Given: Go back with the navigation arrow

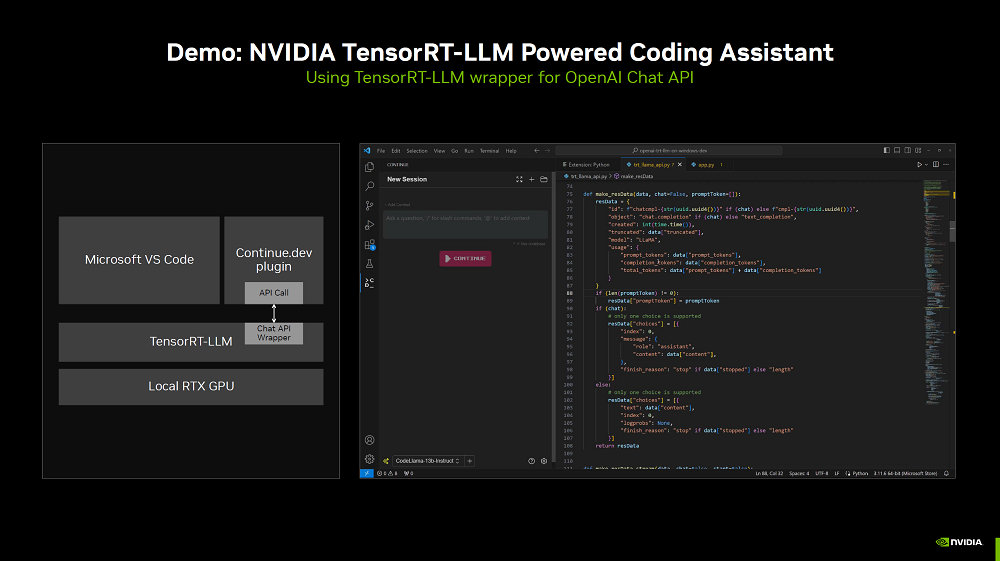Looking at the screenshot, I should (x=537, y=151).
